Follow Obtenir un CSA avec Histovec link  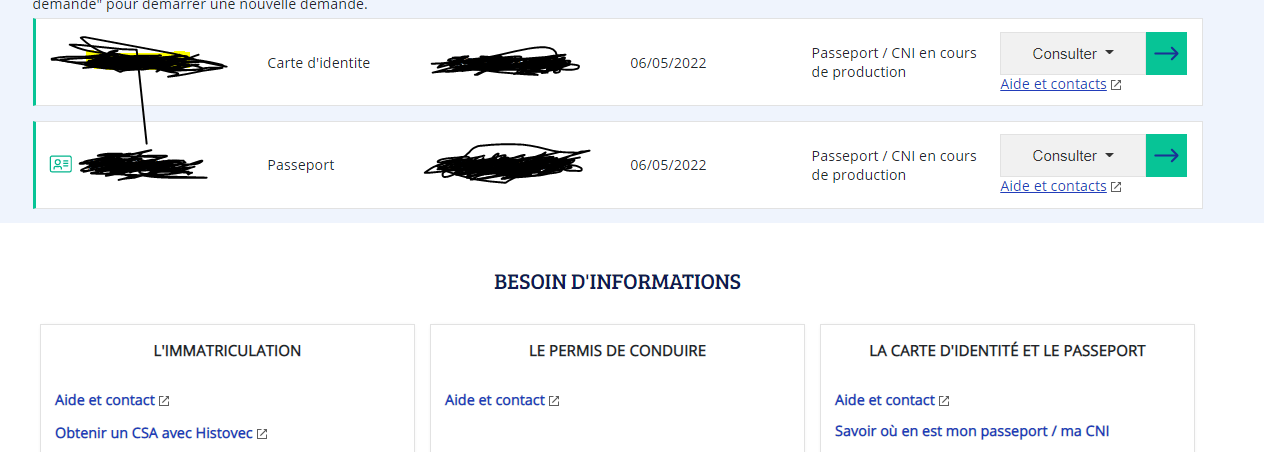(154, 433)
